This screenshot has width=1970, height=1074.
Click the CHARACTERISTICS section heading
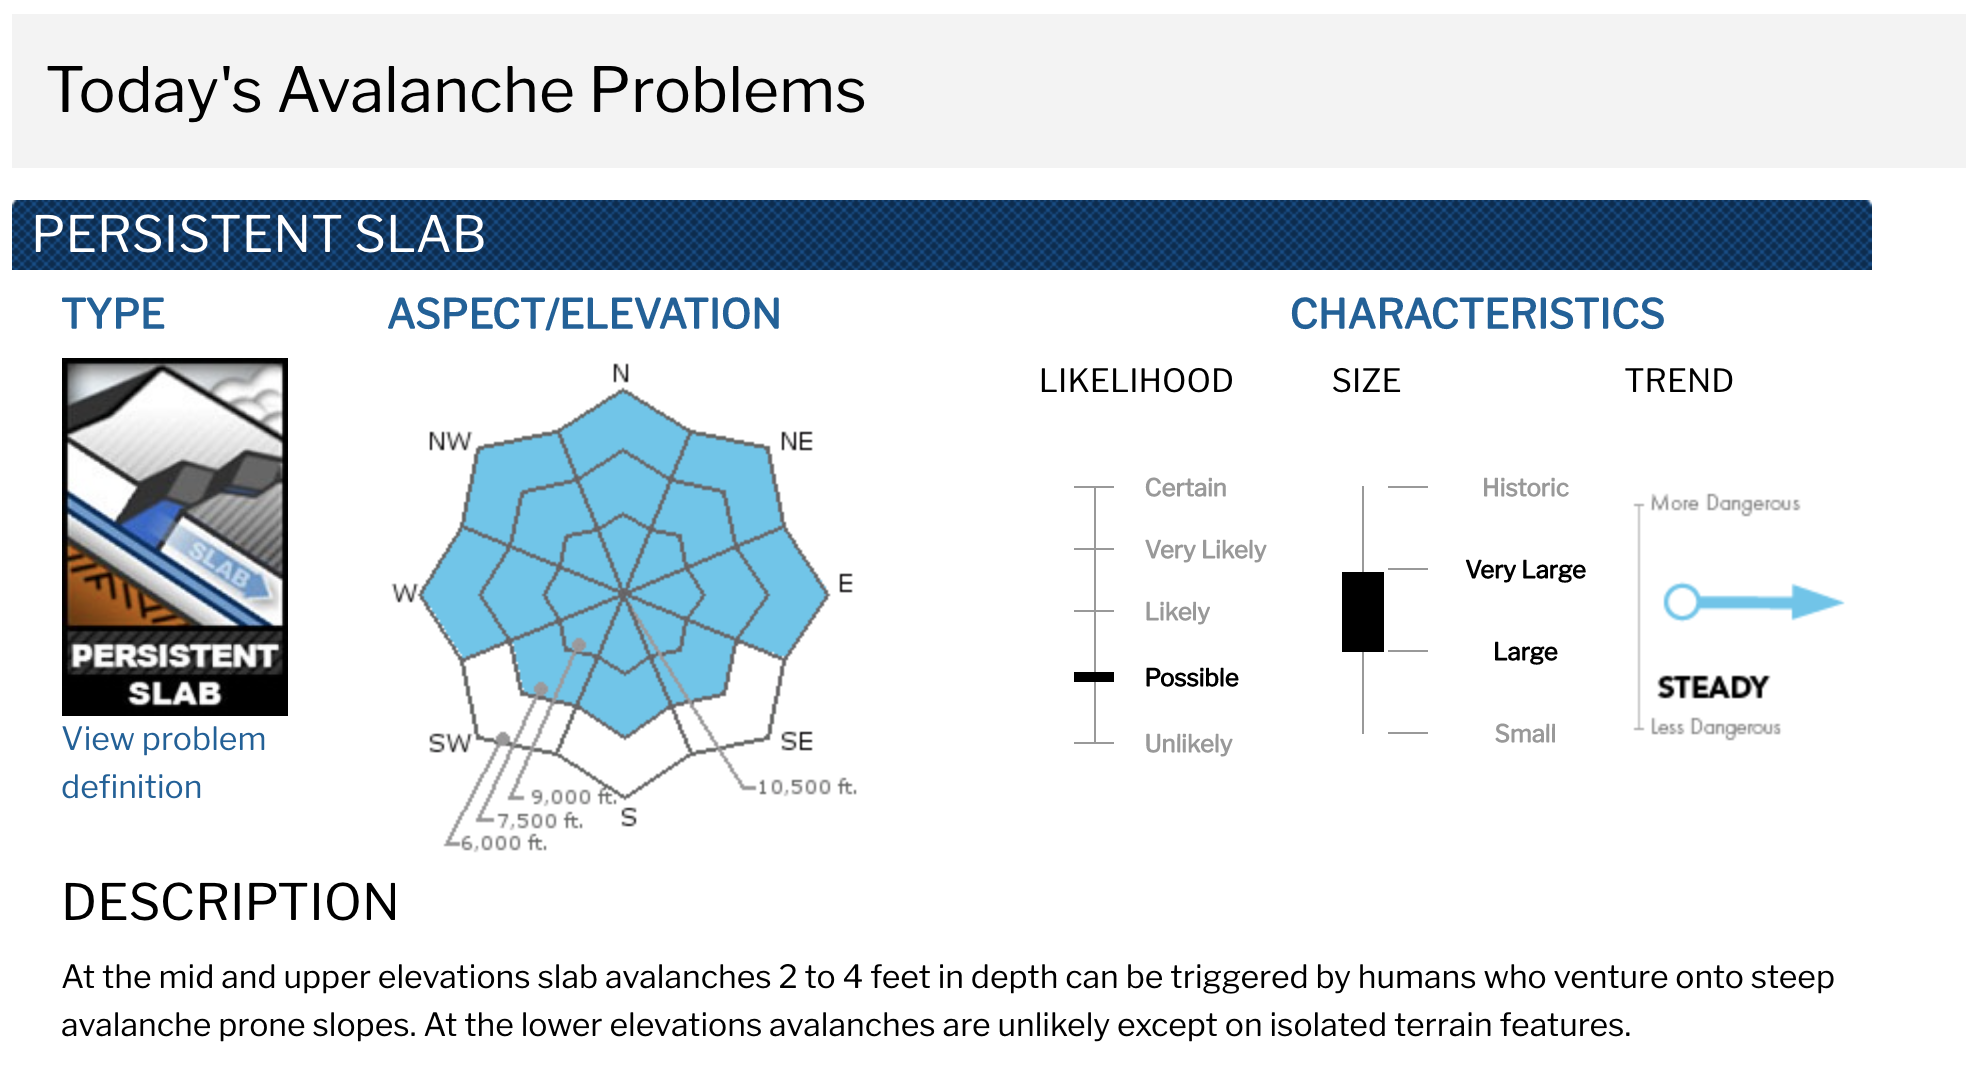[1477, 314]
